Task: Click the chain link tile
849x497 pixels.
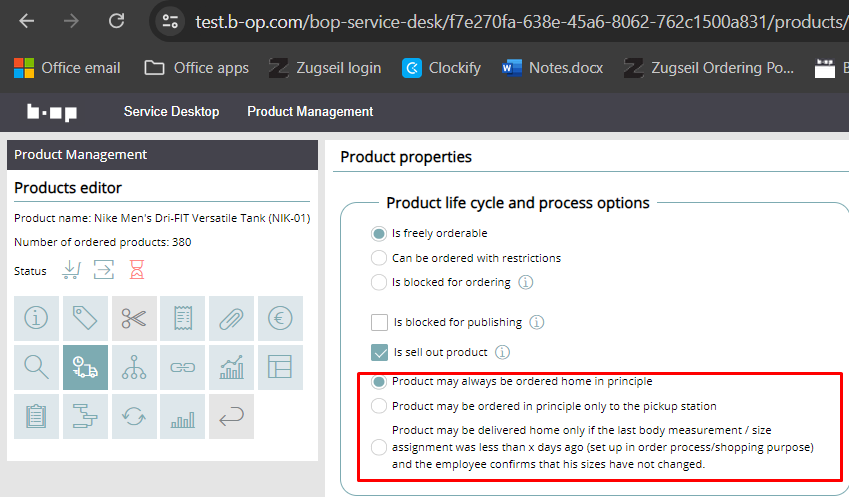Action: pyautogui.click(x=183, y=368)
